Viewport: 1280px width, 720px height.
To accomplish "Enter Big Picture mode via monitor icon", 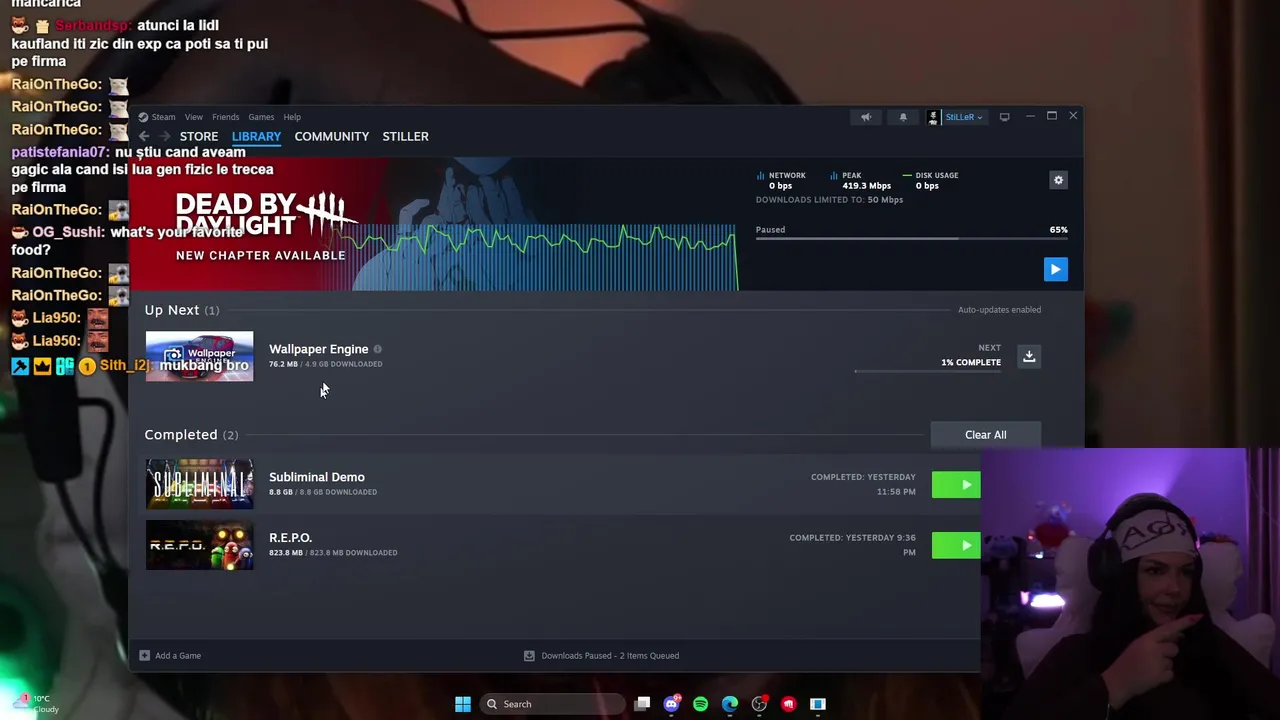I will click(x=1004, y=117).
